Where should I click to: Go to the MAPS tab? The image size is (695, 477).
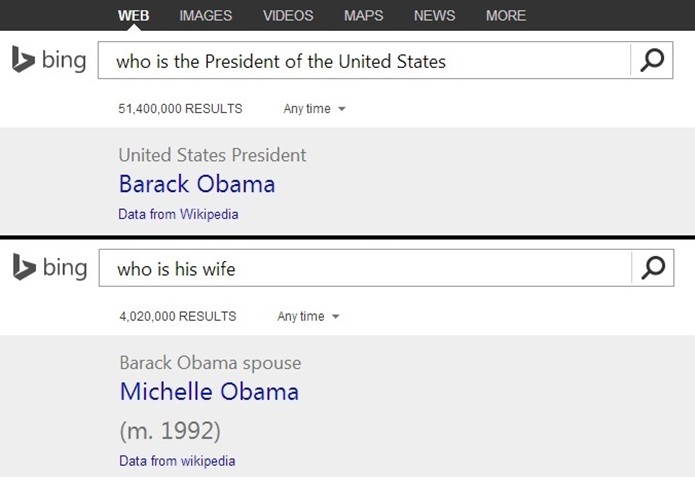pyautogui.click(x=363, y=16)
